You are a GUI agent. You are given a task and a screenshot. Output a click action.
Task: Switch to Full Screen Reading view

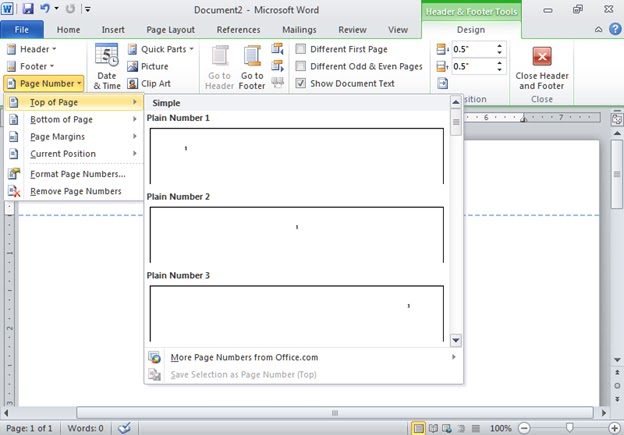[433, 428]
